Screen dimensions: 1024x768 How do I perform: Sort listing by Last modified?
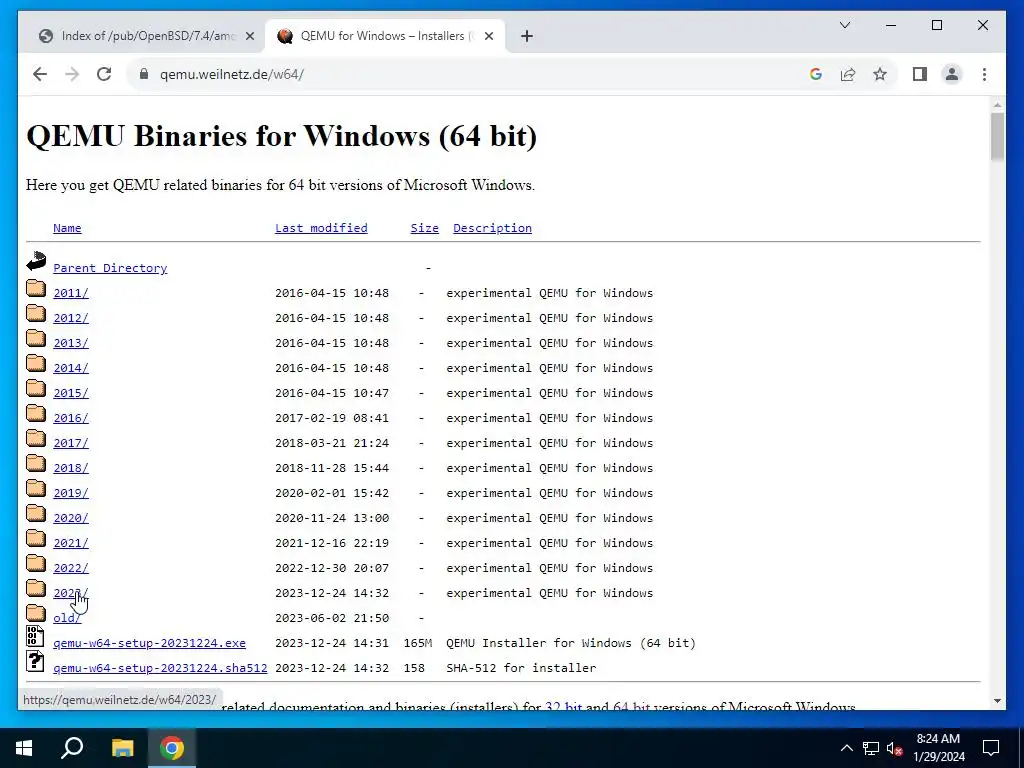coord(321,228)
